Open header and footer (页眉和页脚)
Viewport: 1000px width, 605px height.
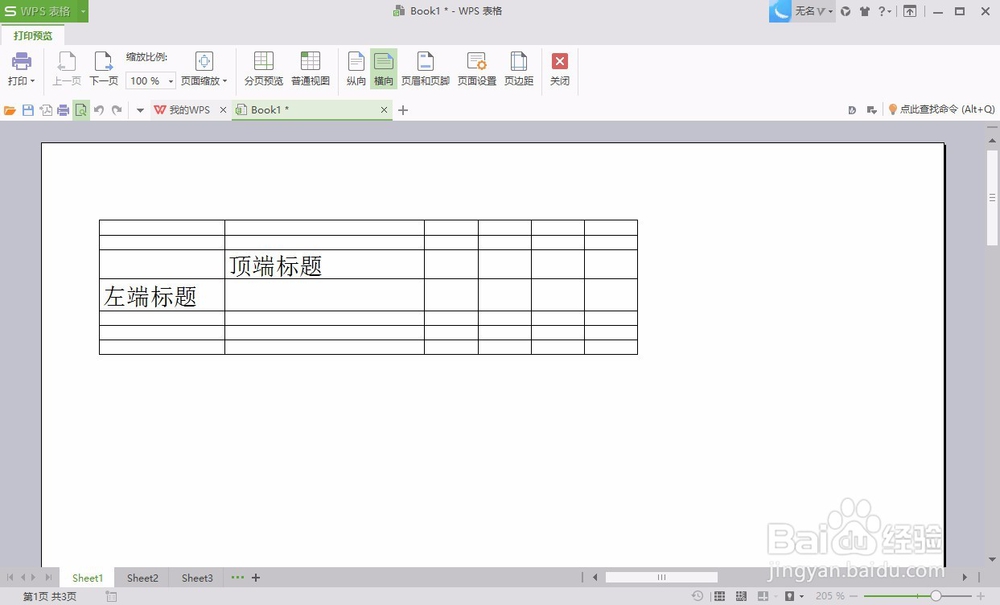click(425, 69)
